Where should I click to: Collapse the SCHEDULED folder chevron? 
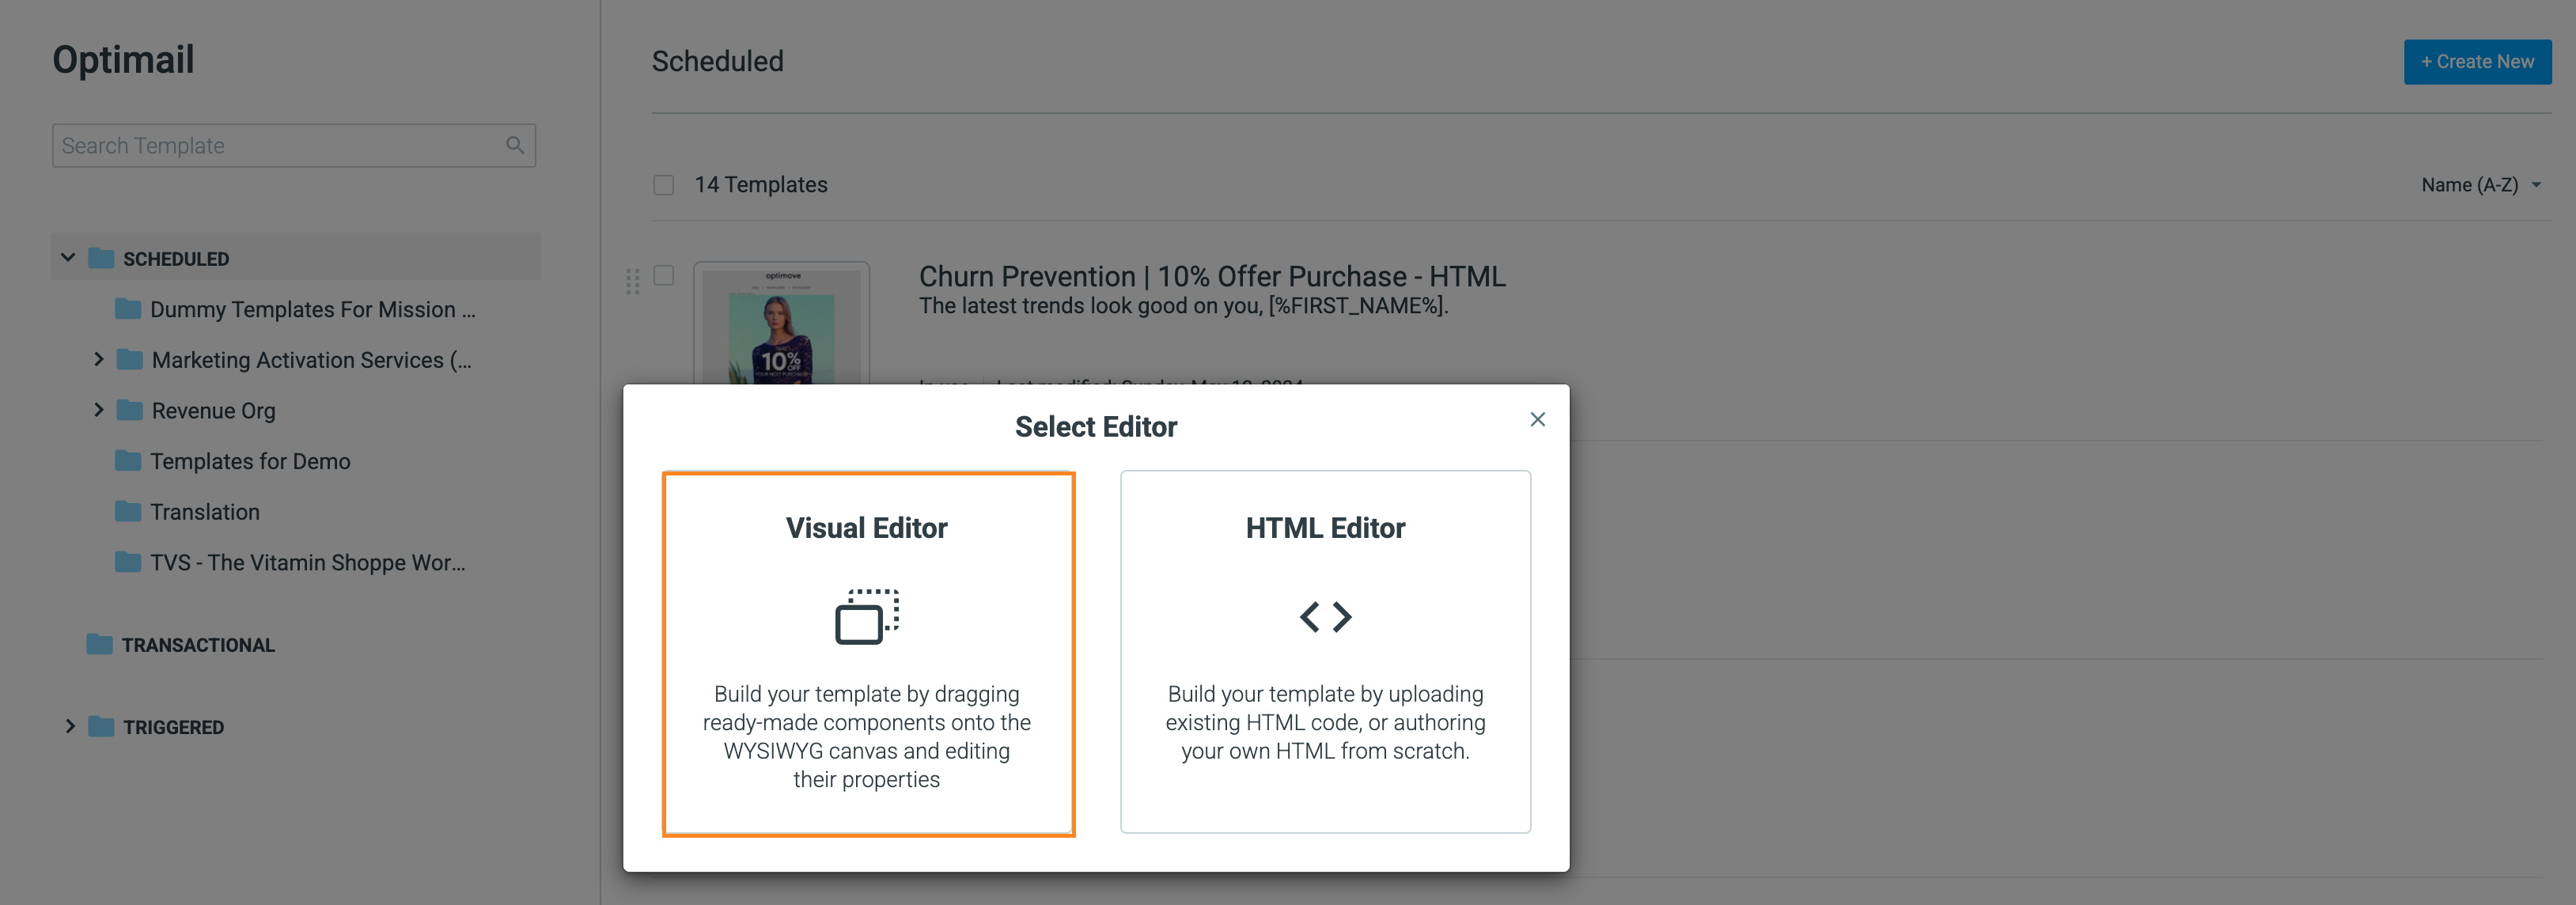68,257
